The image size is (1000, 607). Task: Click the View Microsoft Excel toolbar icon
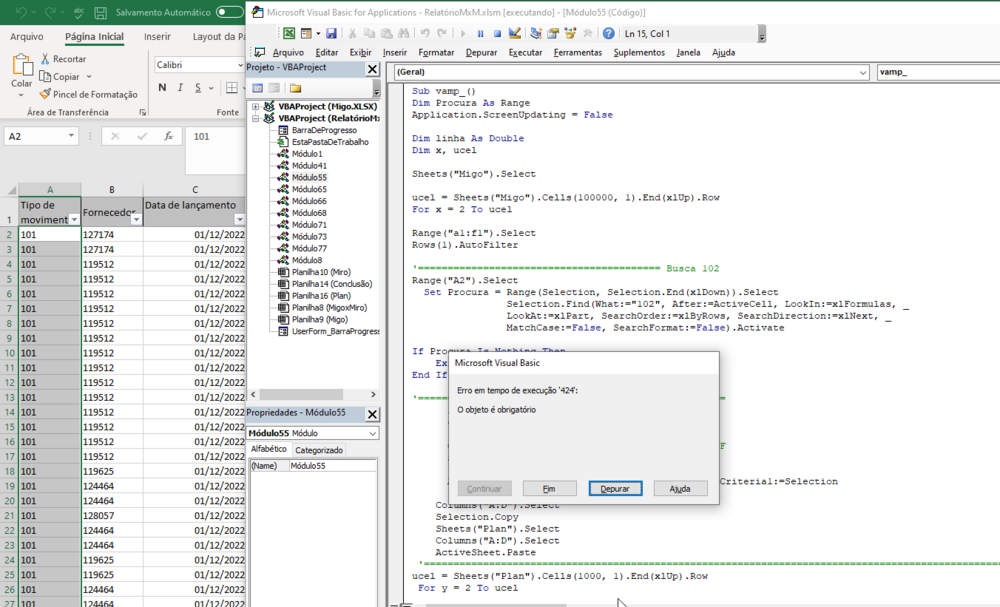[x=289, y=34]
